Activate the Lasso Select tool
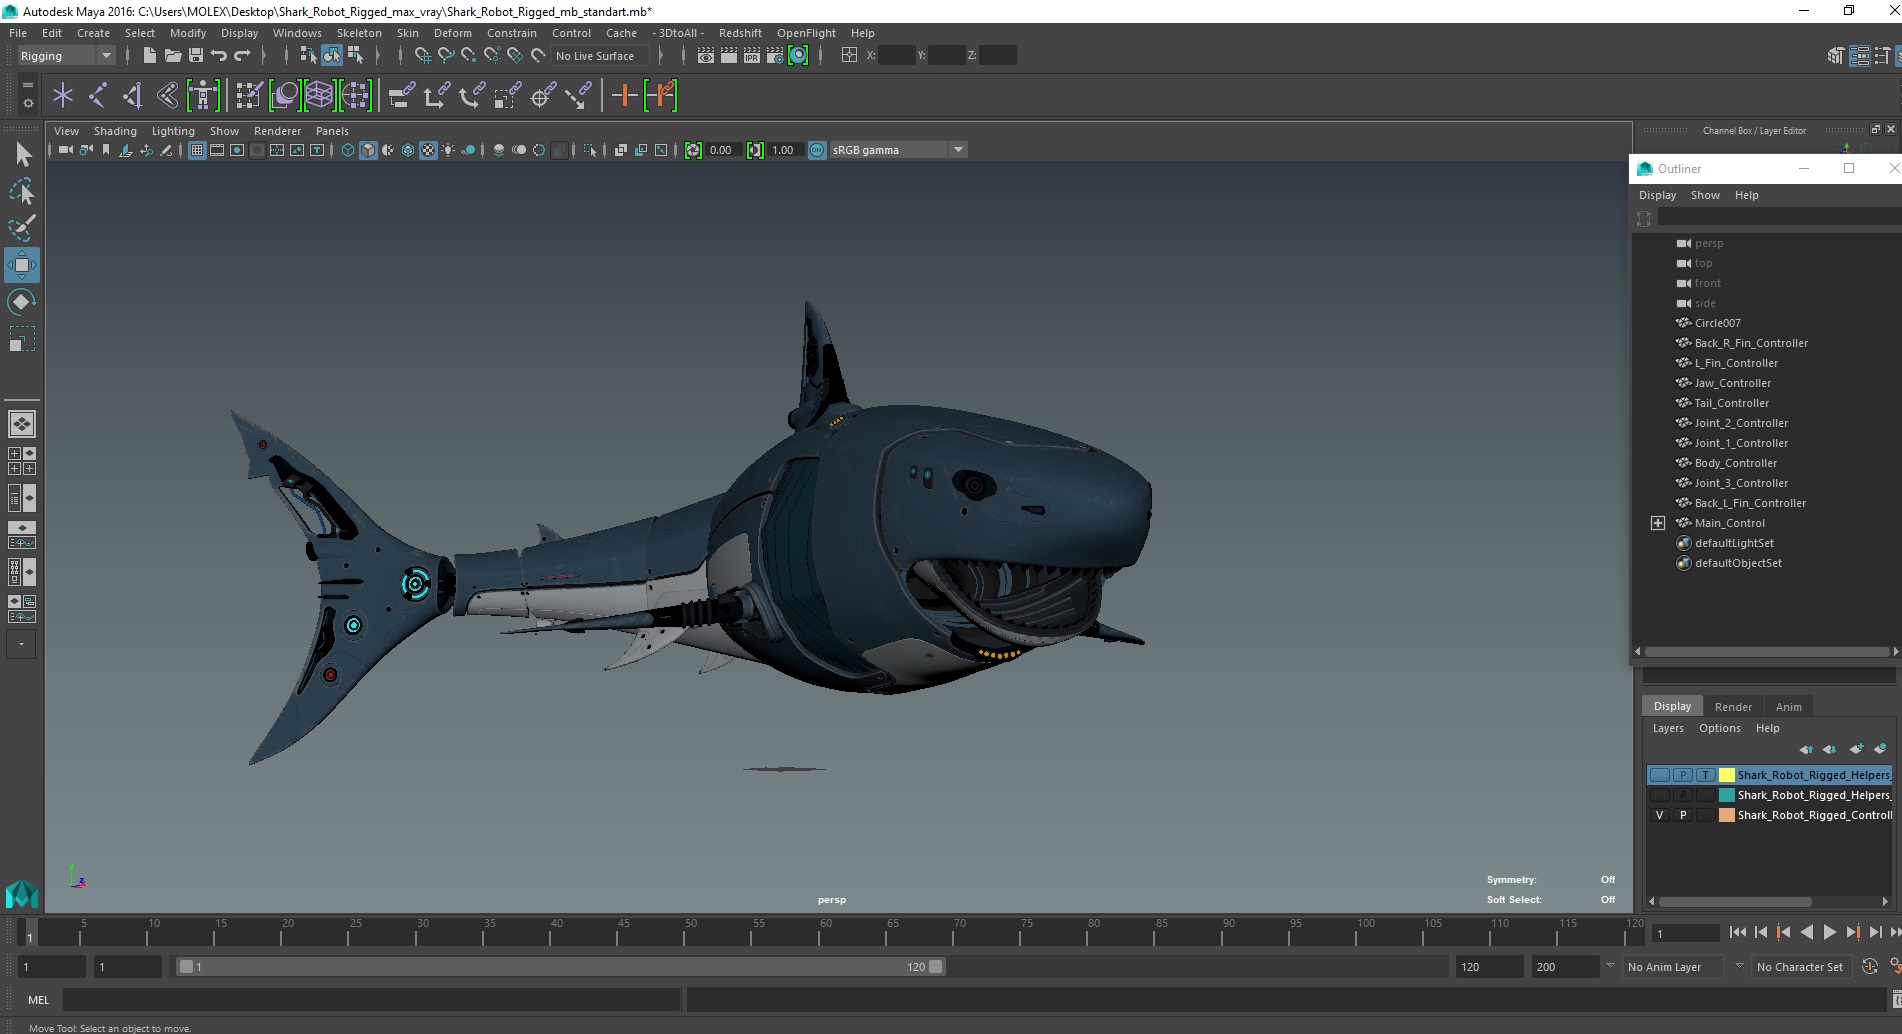1902x1034 pixels. click(21, 191)
